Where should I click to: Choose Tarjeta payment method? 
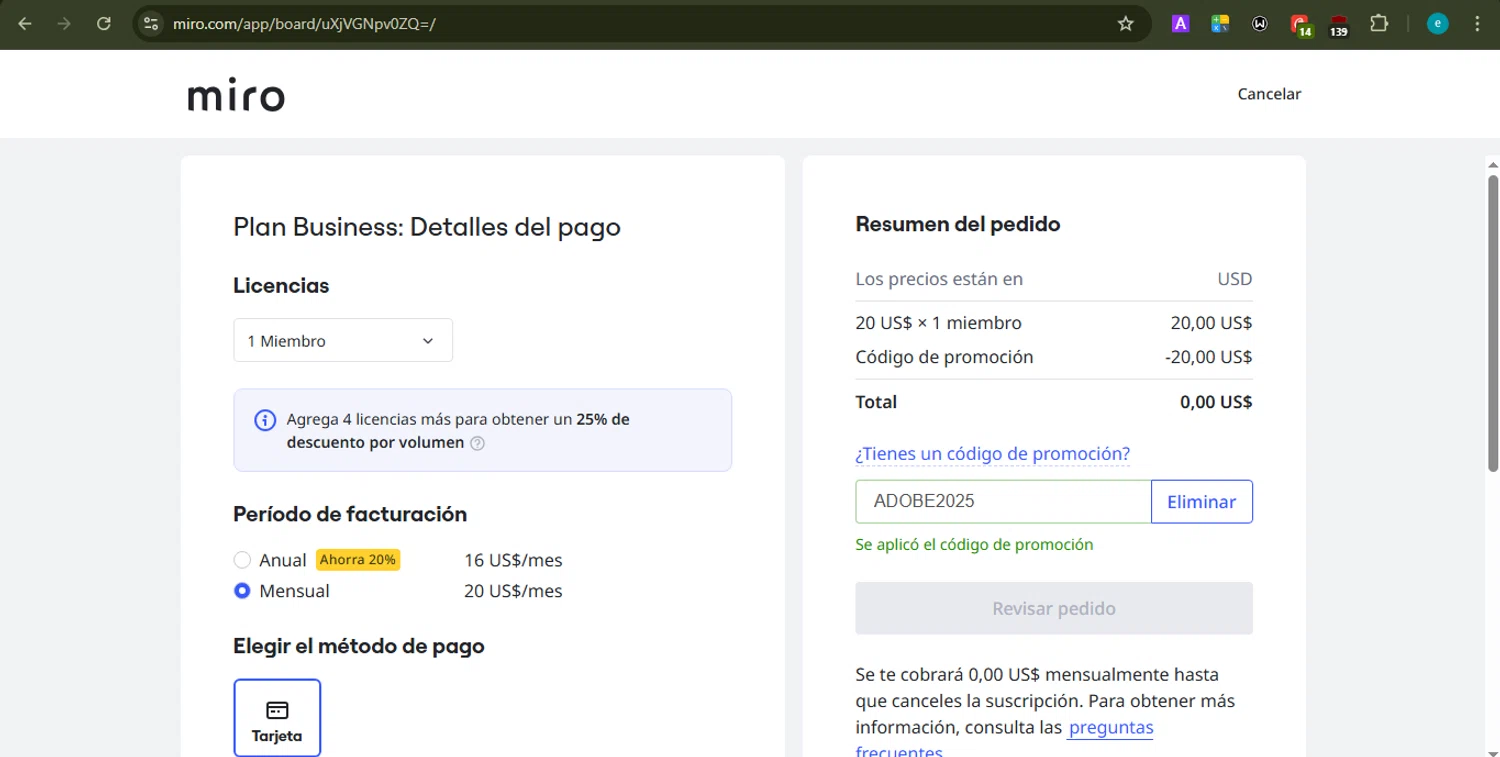coord(277,718)
